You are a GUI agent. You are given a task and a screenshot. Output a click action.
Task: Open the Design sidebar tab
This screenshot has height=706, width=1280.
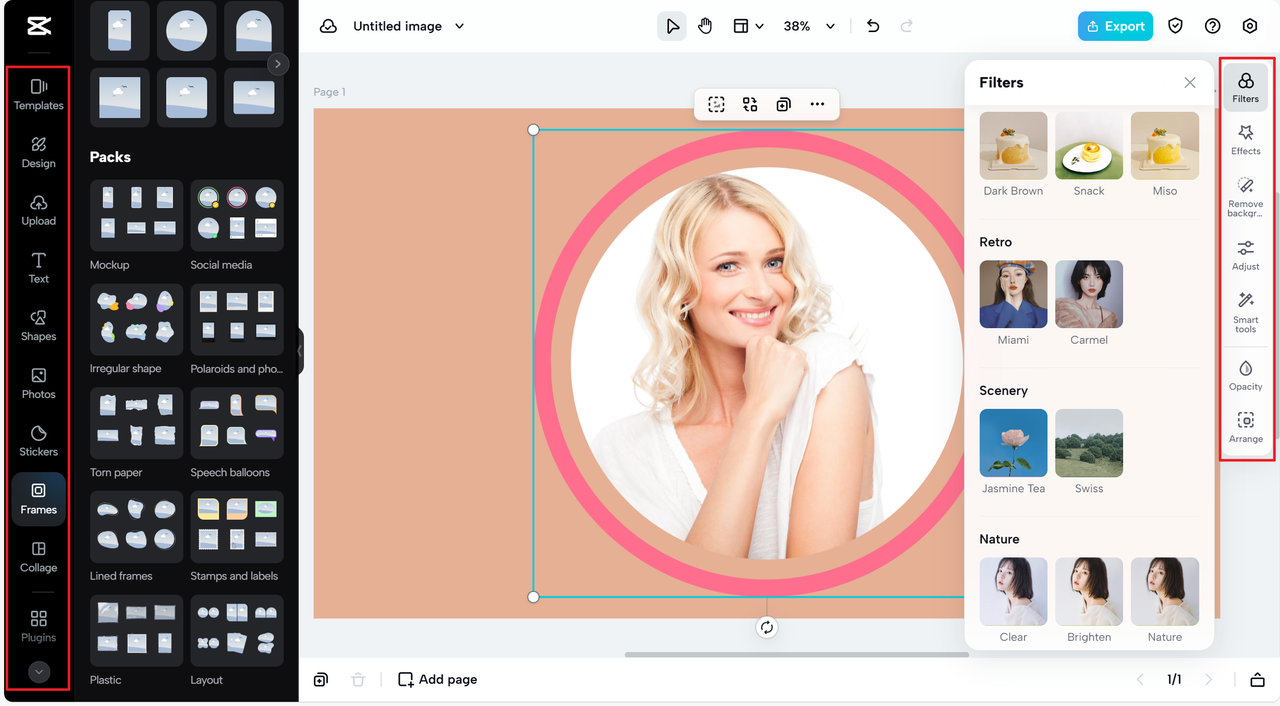tap(38, 152)
